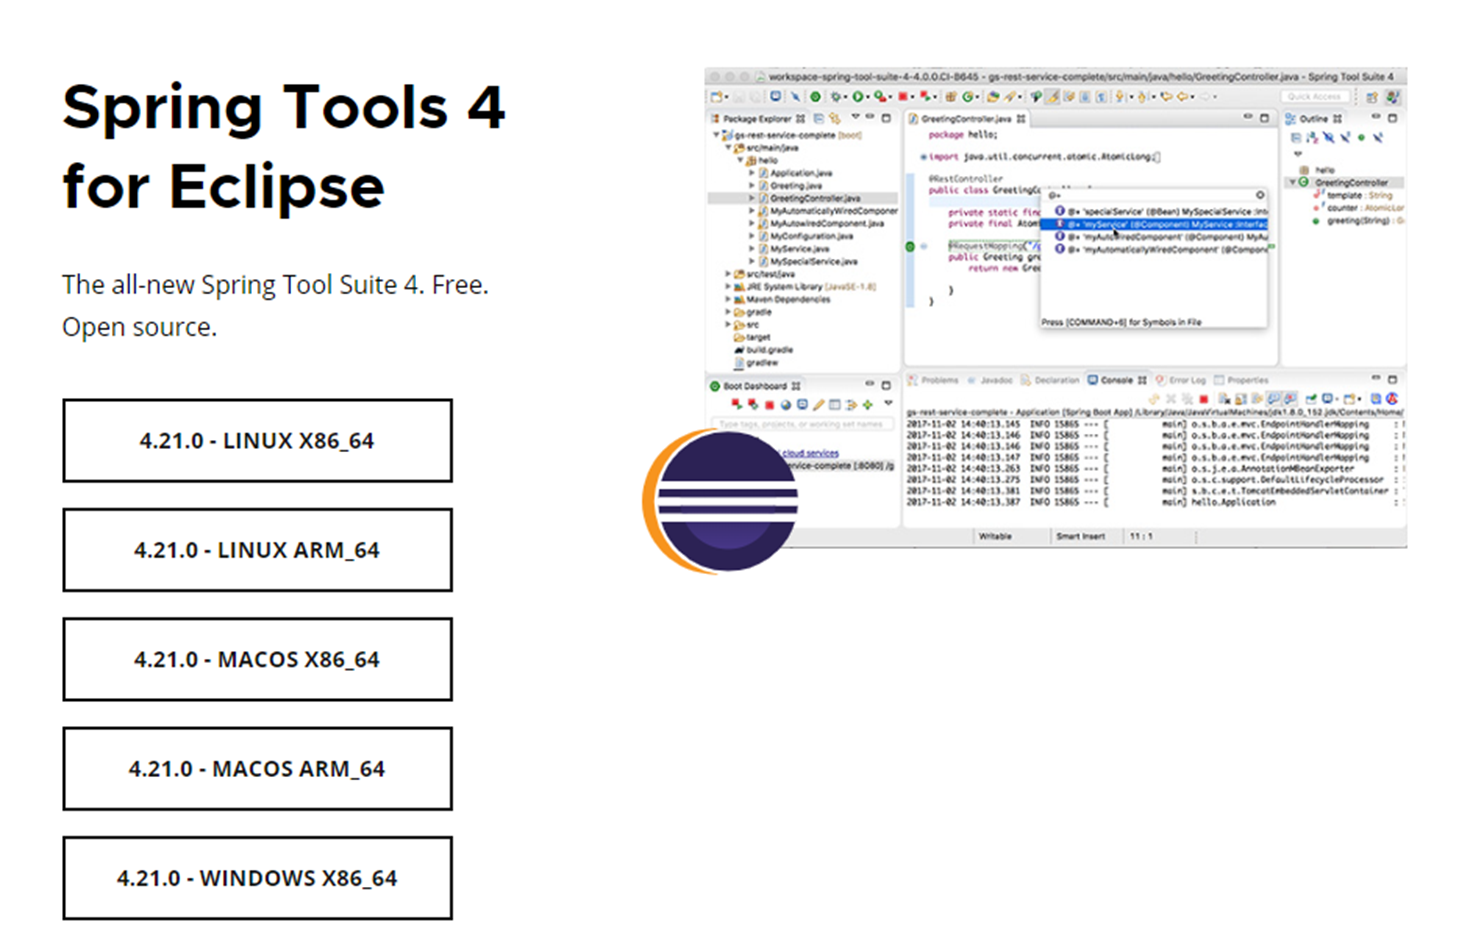
Task: Expand the JRE System Library node
Action: pos(729,286)
